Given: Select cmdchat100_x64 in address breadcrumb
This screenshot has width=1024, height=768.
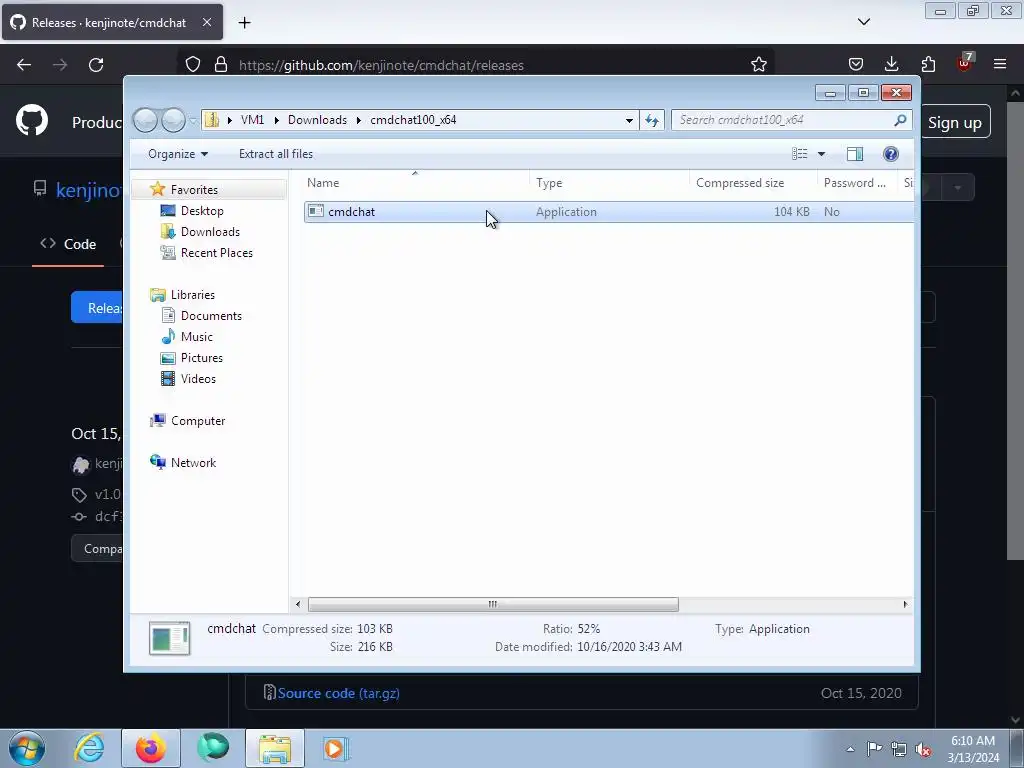Looking at the screenshot, I should (x=413, y=120).
